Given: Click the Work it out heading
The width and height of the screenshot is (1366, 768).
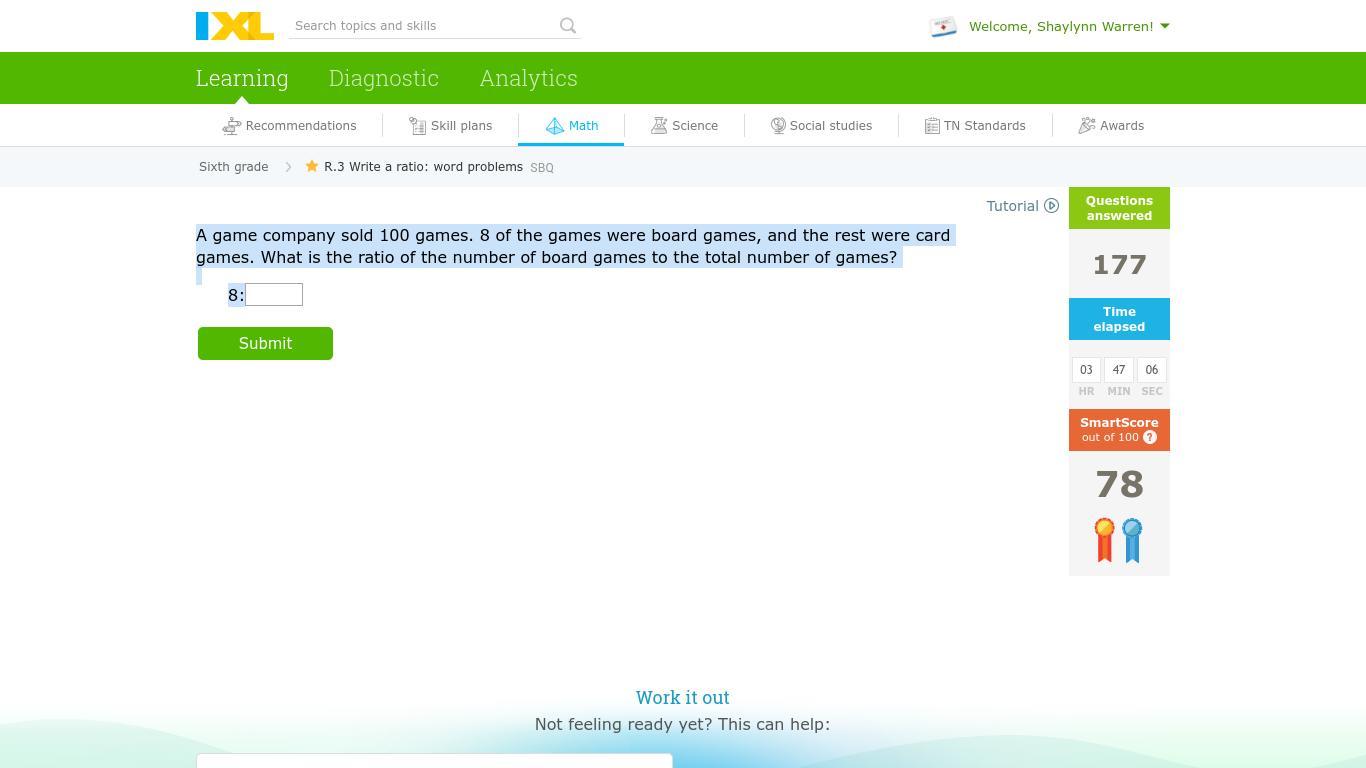Looking at the screenshot, I should [x=683, y=698].
